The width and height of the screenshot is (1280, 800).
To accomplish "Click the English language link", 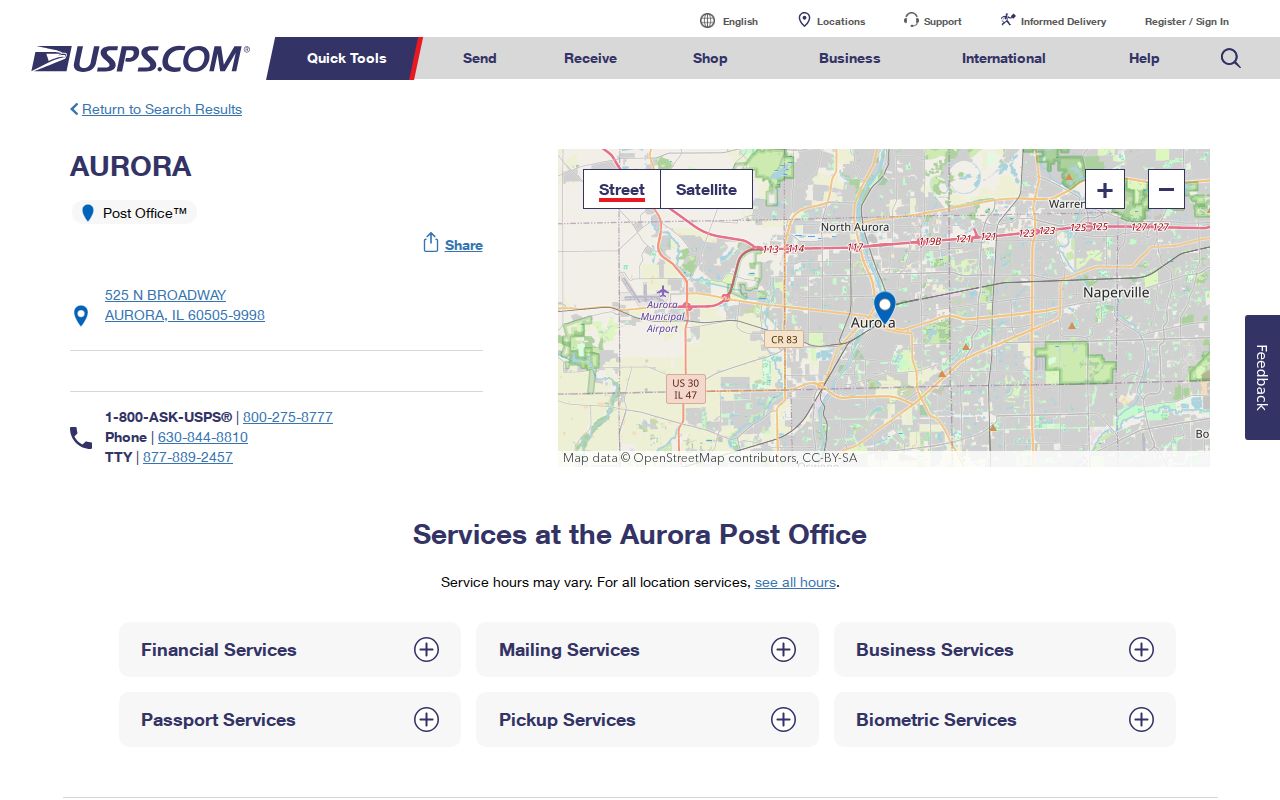I will click(740, 21).
